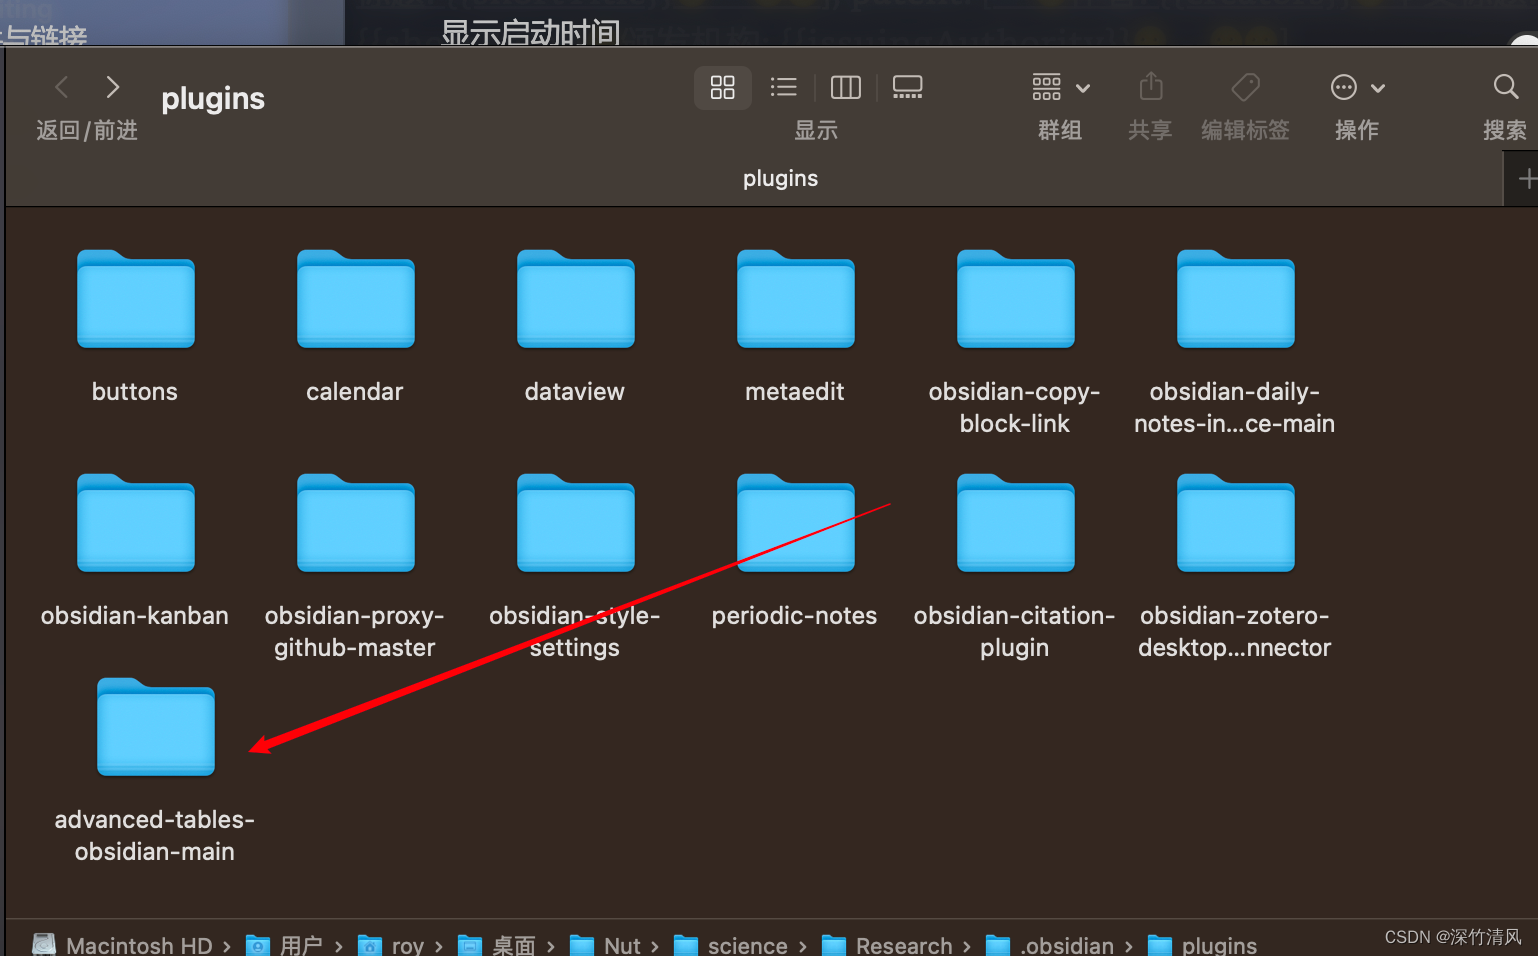Select the periodic-notes folder

click(x=796, y=523)
